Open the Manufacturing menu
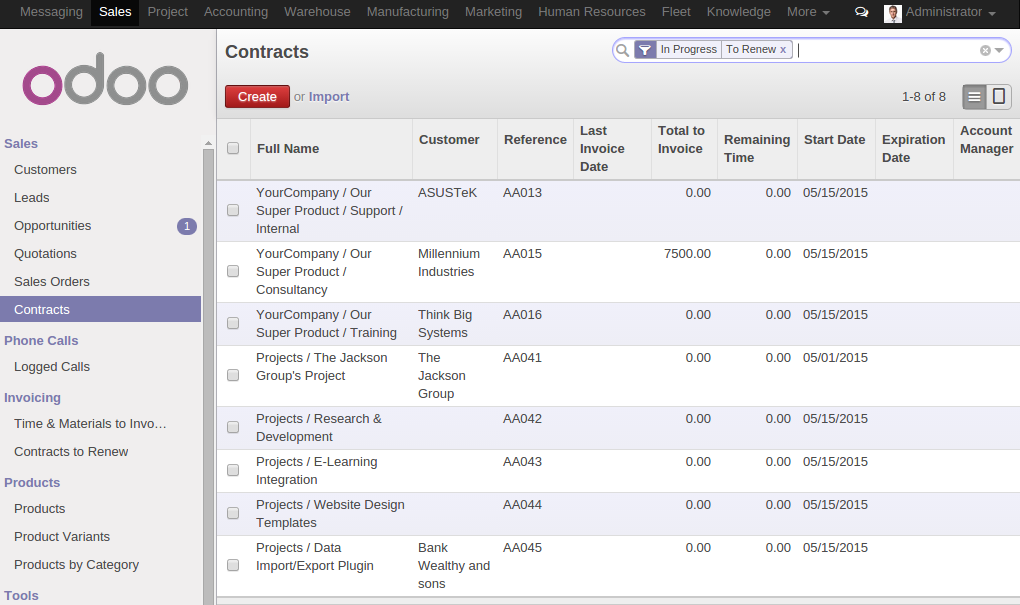Viewport: 1020px width, 605px height. (407, 12)
